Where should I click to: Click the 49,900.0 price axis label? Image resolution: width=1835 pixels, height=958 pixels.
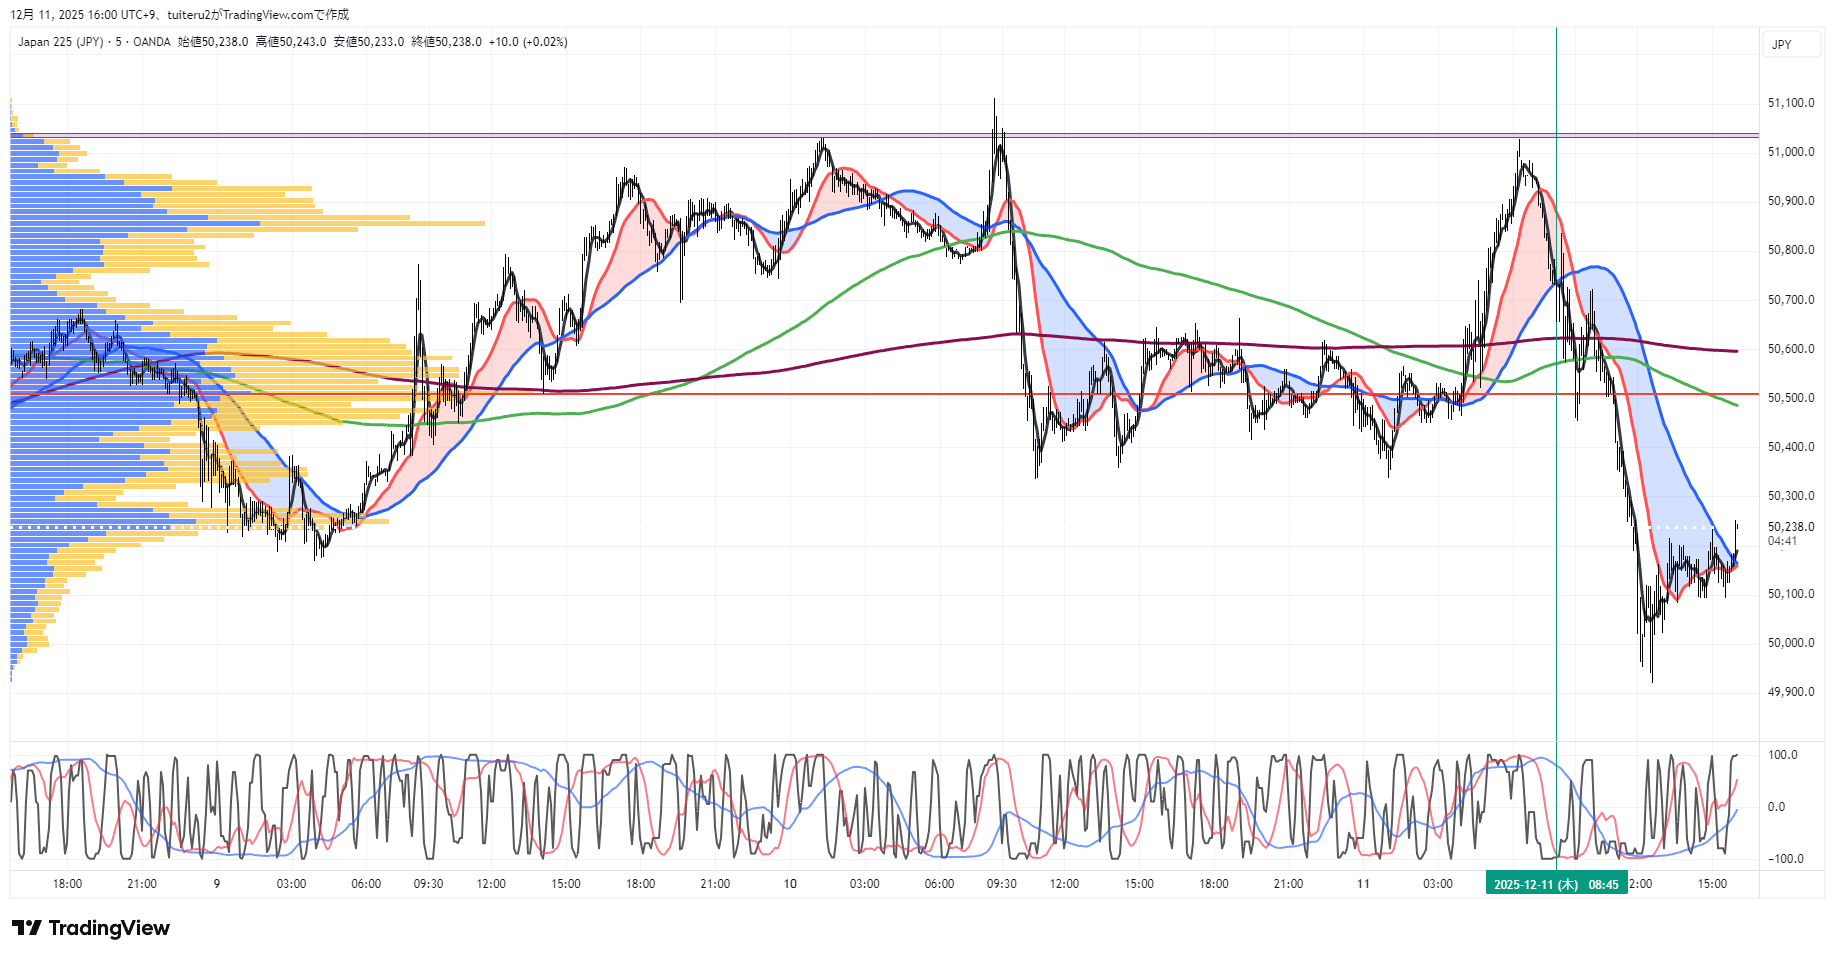tap(1790, 692)
